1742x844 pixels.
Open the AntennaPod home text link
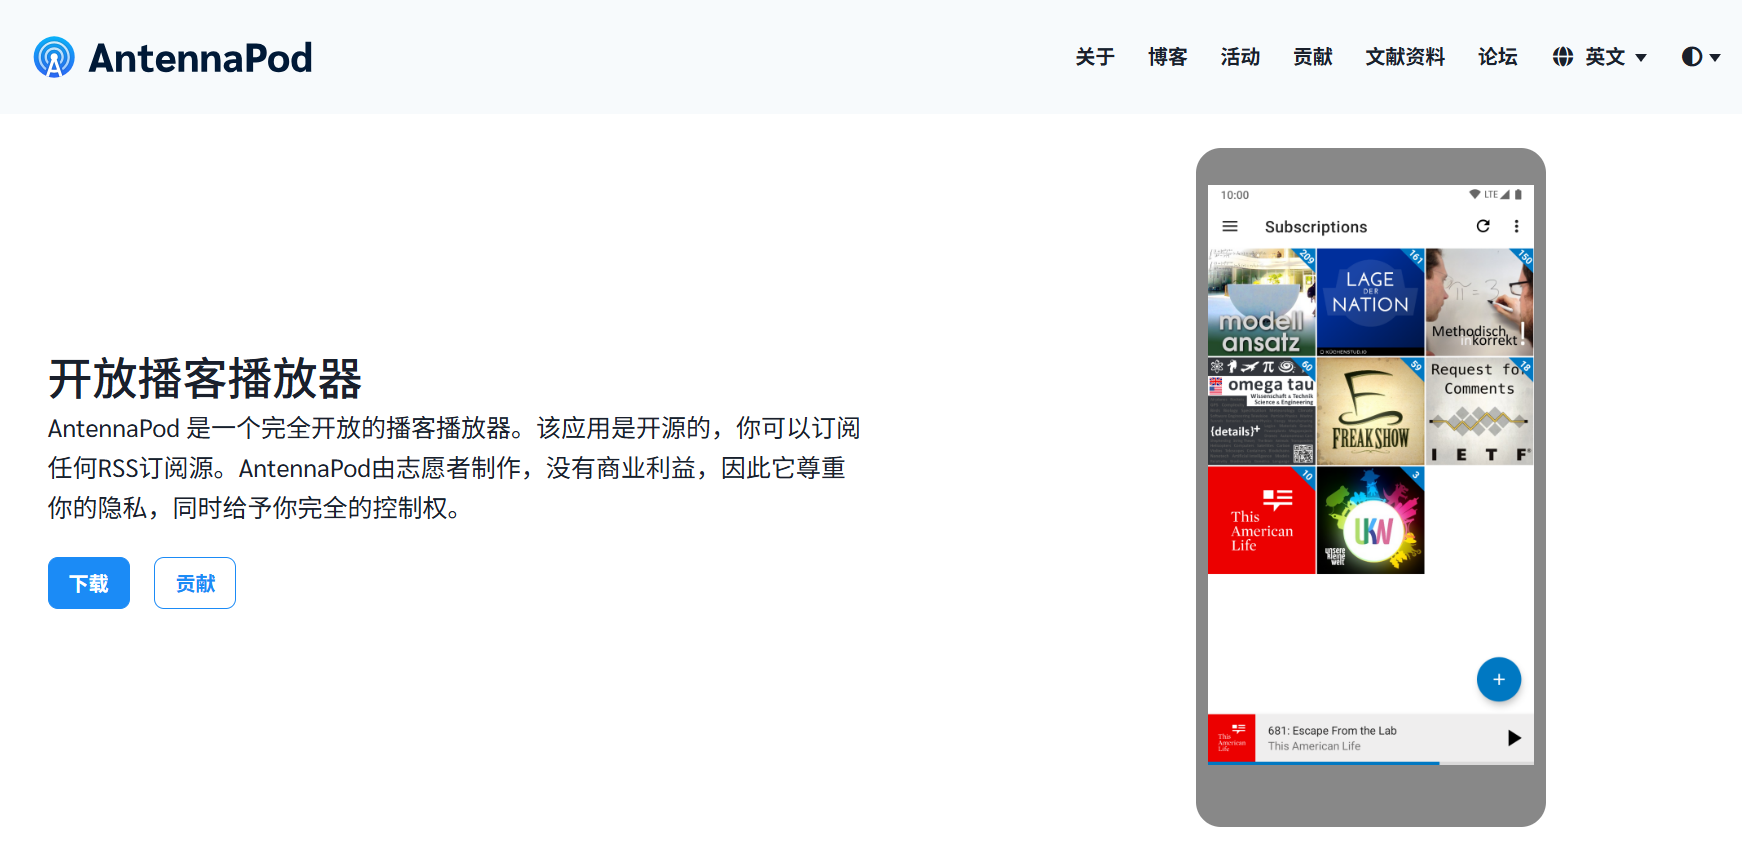[x=200, y=58]
